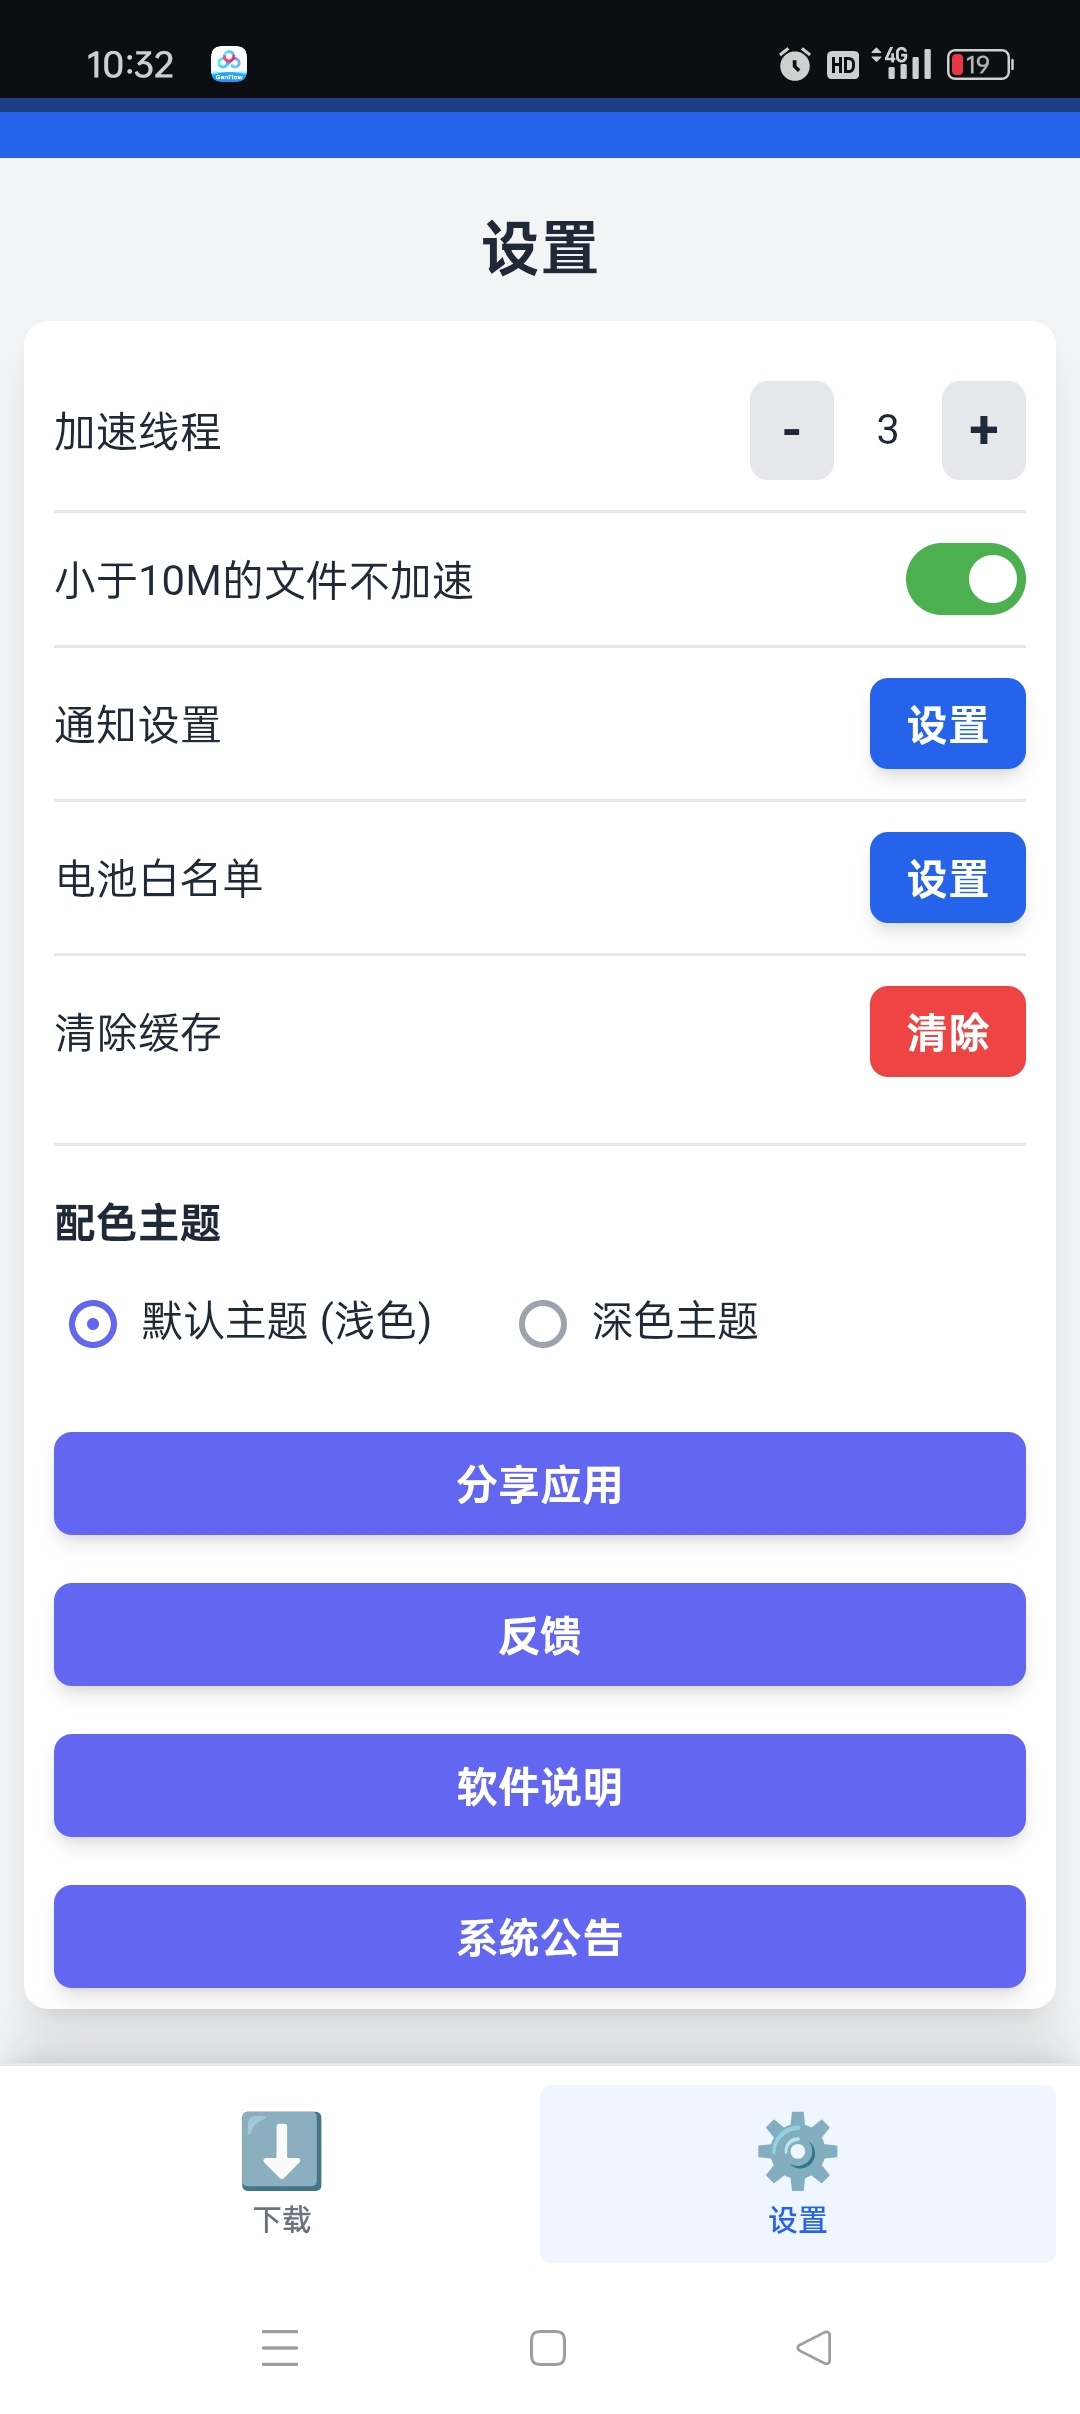This screenshot has height=2414, width=1080.
Task: Open 软件说明 software description
Action: [x=540, y=1785]
